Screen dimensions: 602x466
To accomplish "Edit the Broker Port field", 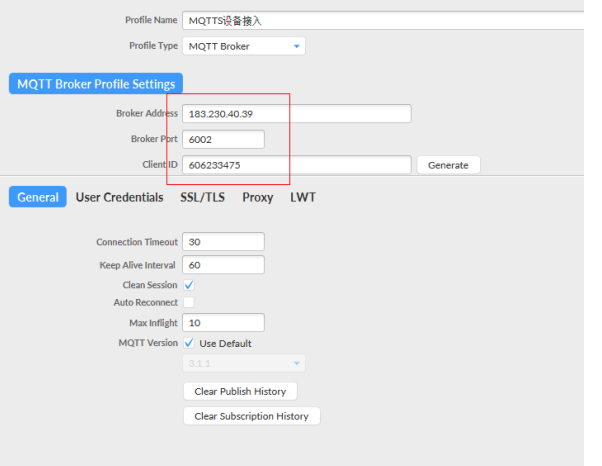I will 223,139.
